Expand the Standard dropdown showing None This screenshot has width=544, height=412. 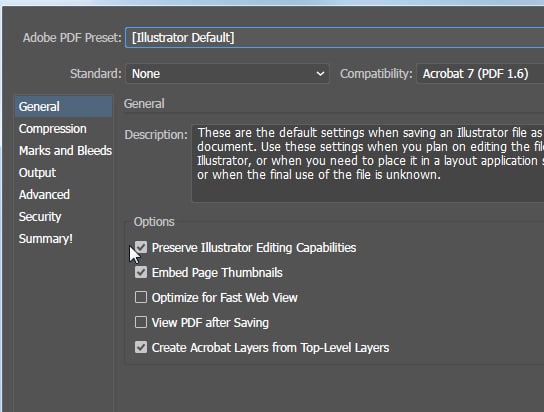click(227, 74)
